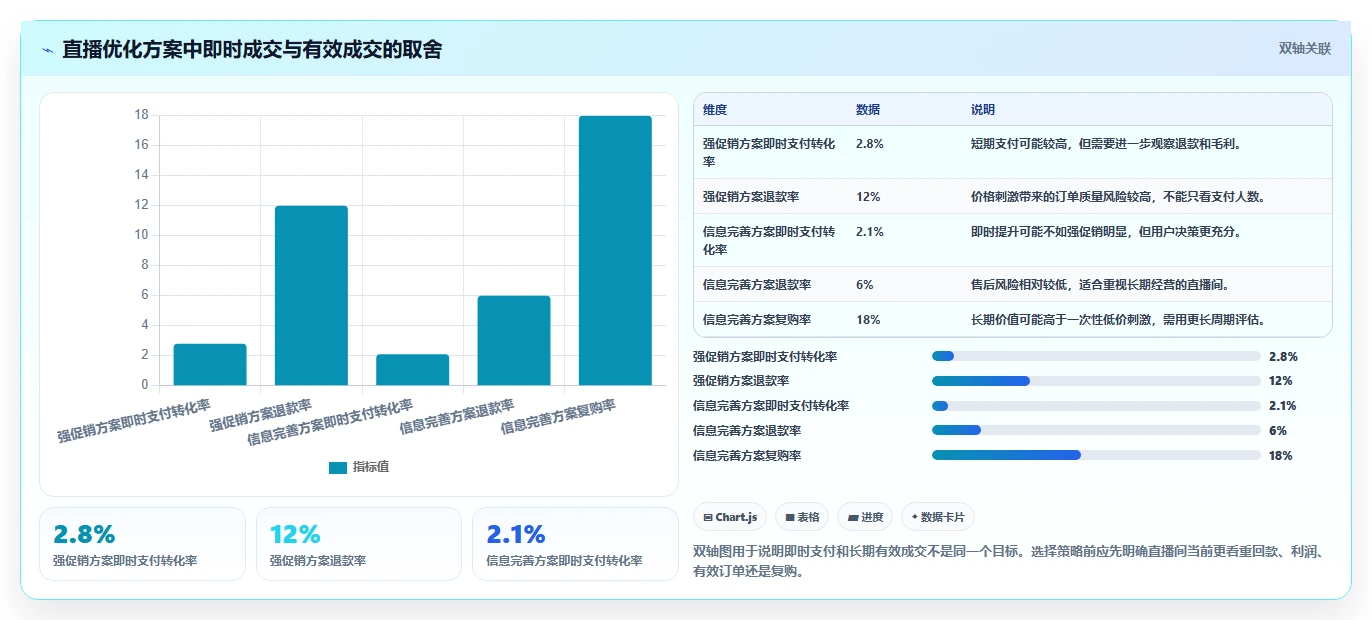This screenshot has height=620, width=1372.
Task: Click the 18% progress bar
Action: 1096,455
